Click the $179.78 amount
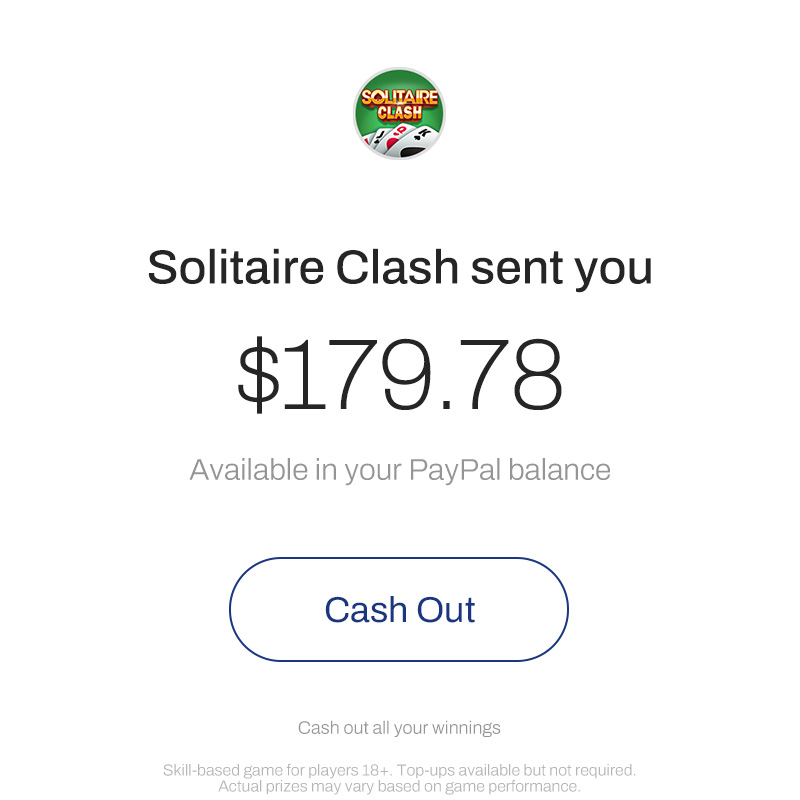The width and height of the screenshot is (800, 800). click(x=399, y=377)
